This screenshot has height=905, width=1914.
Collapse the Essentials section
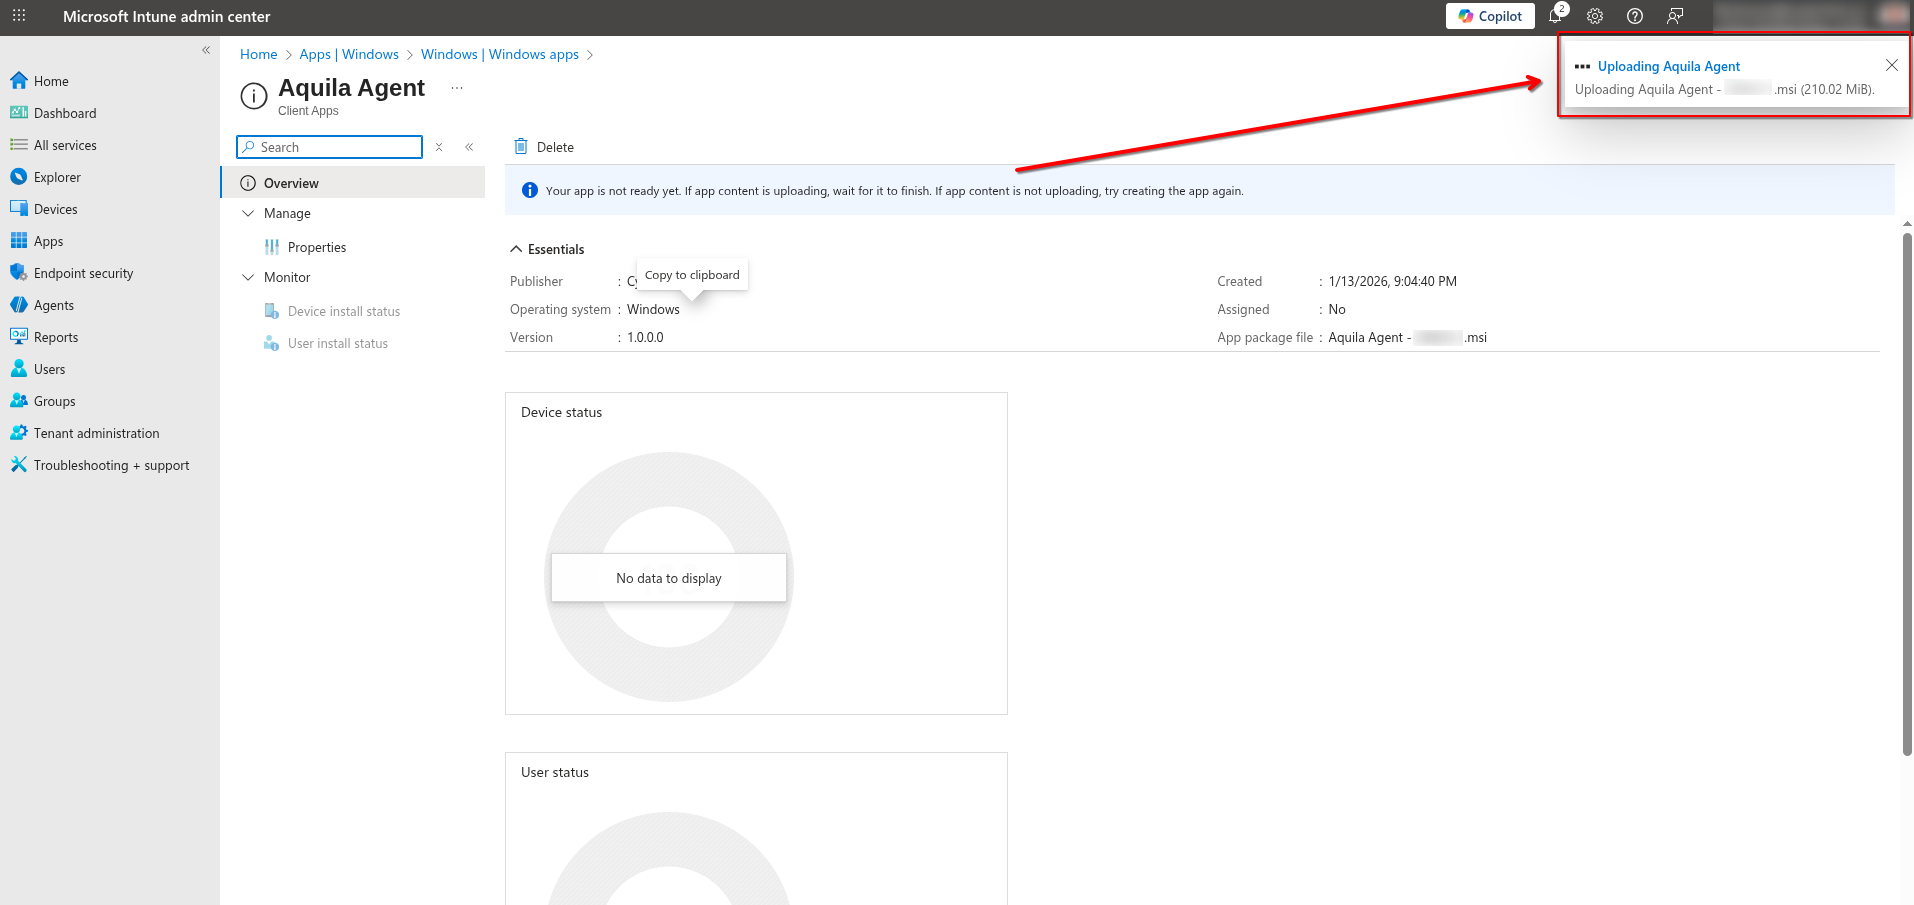(516, 249)
